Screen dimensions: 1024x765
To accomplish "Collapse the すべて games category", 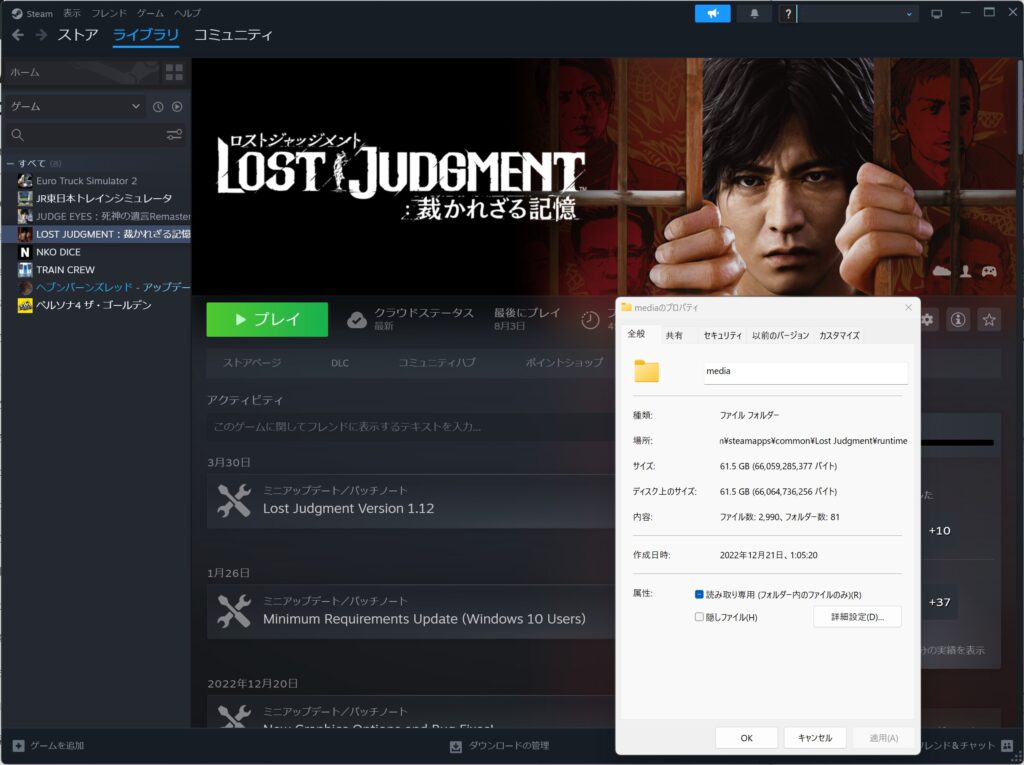I will (x=10, y=163).
